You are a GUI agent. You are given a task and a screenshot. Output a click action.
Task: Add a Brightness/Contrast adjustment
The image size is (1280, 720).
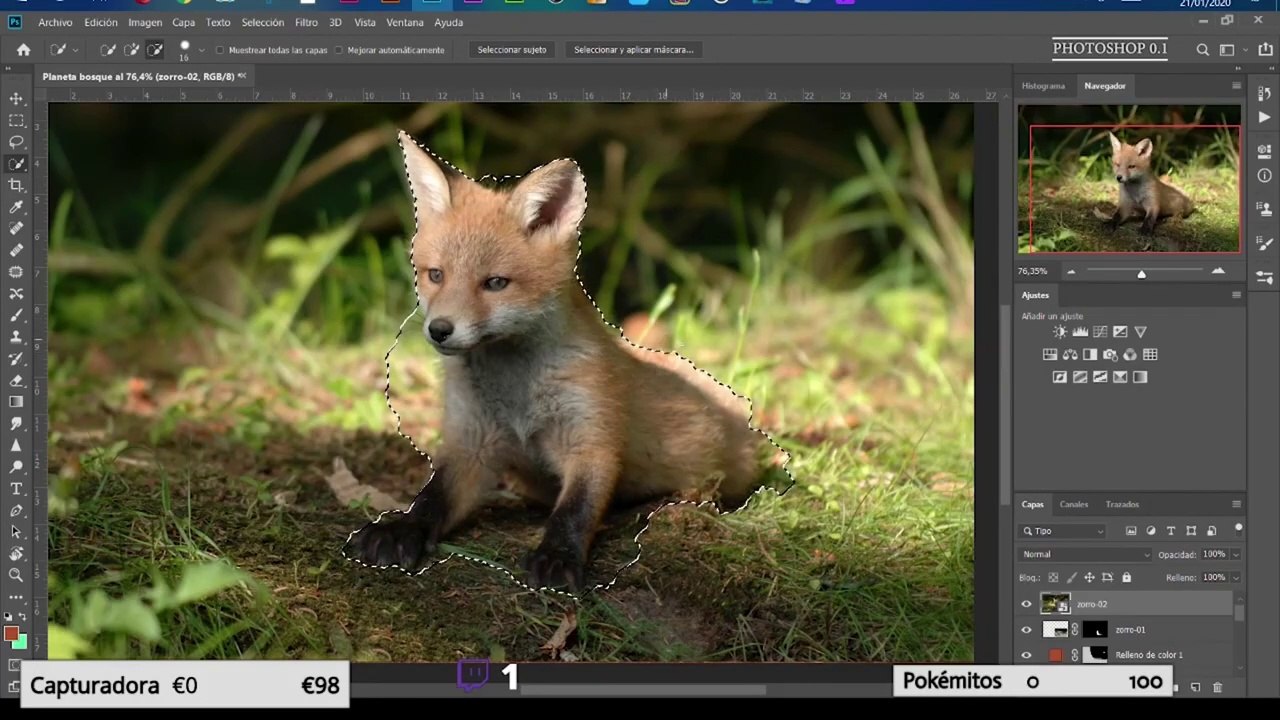pyautogui.click(x=1060, y=332)
